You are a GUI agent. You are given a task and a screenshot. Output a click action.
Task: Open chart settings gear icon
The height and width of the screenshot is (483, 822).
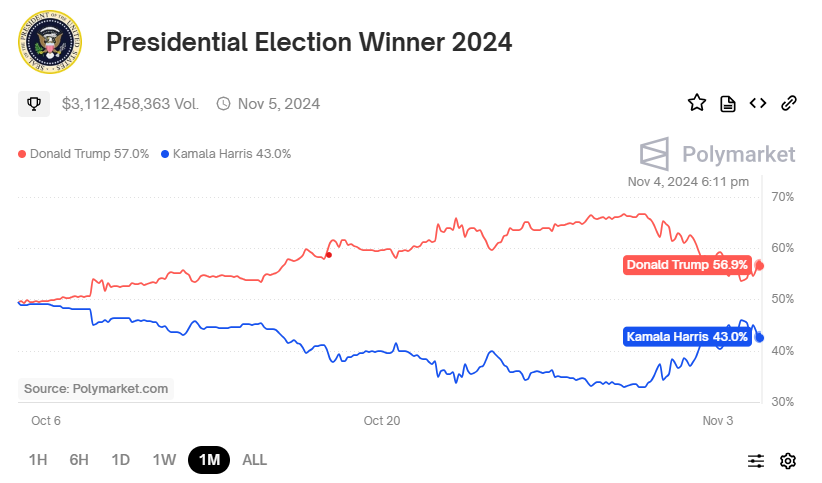point(788,460)
